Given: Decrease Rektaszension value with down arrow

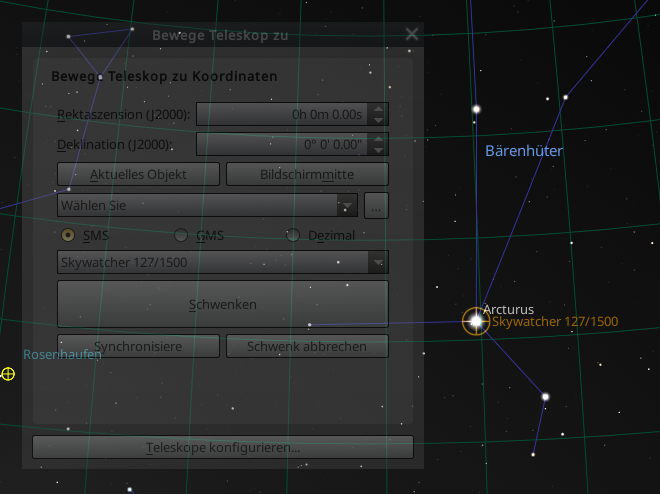Looking at the screenshot, I should click(378, 120).
